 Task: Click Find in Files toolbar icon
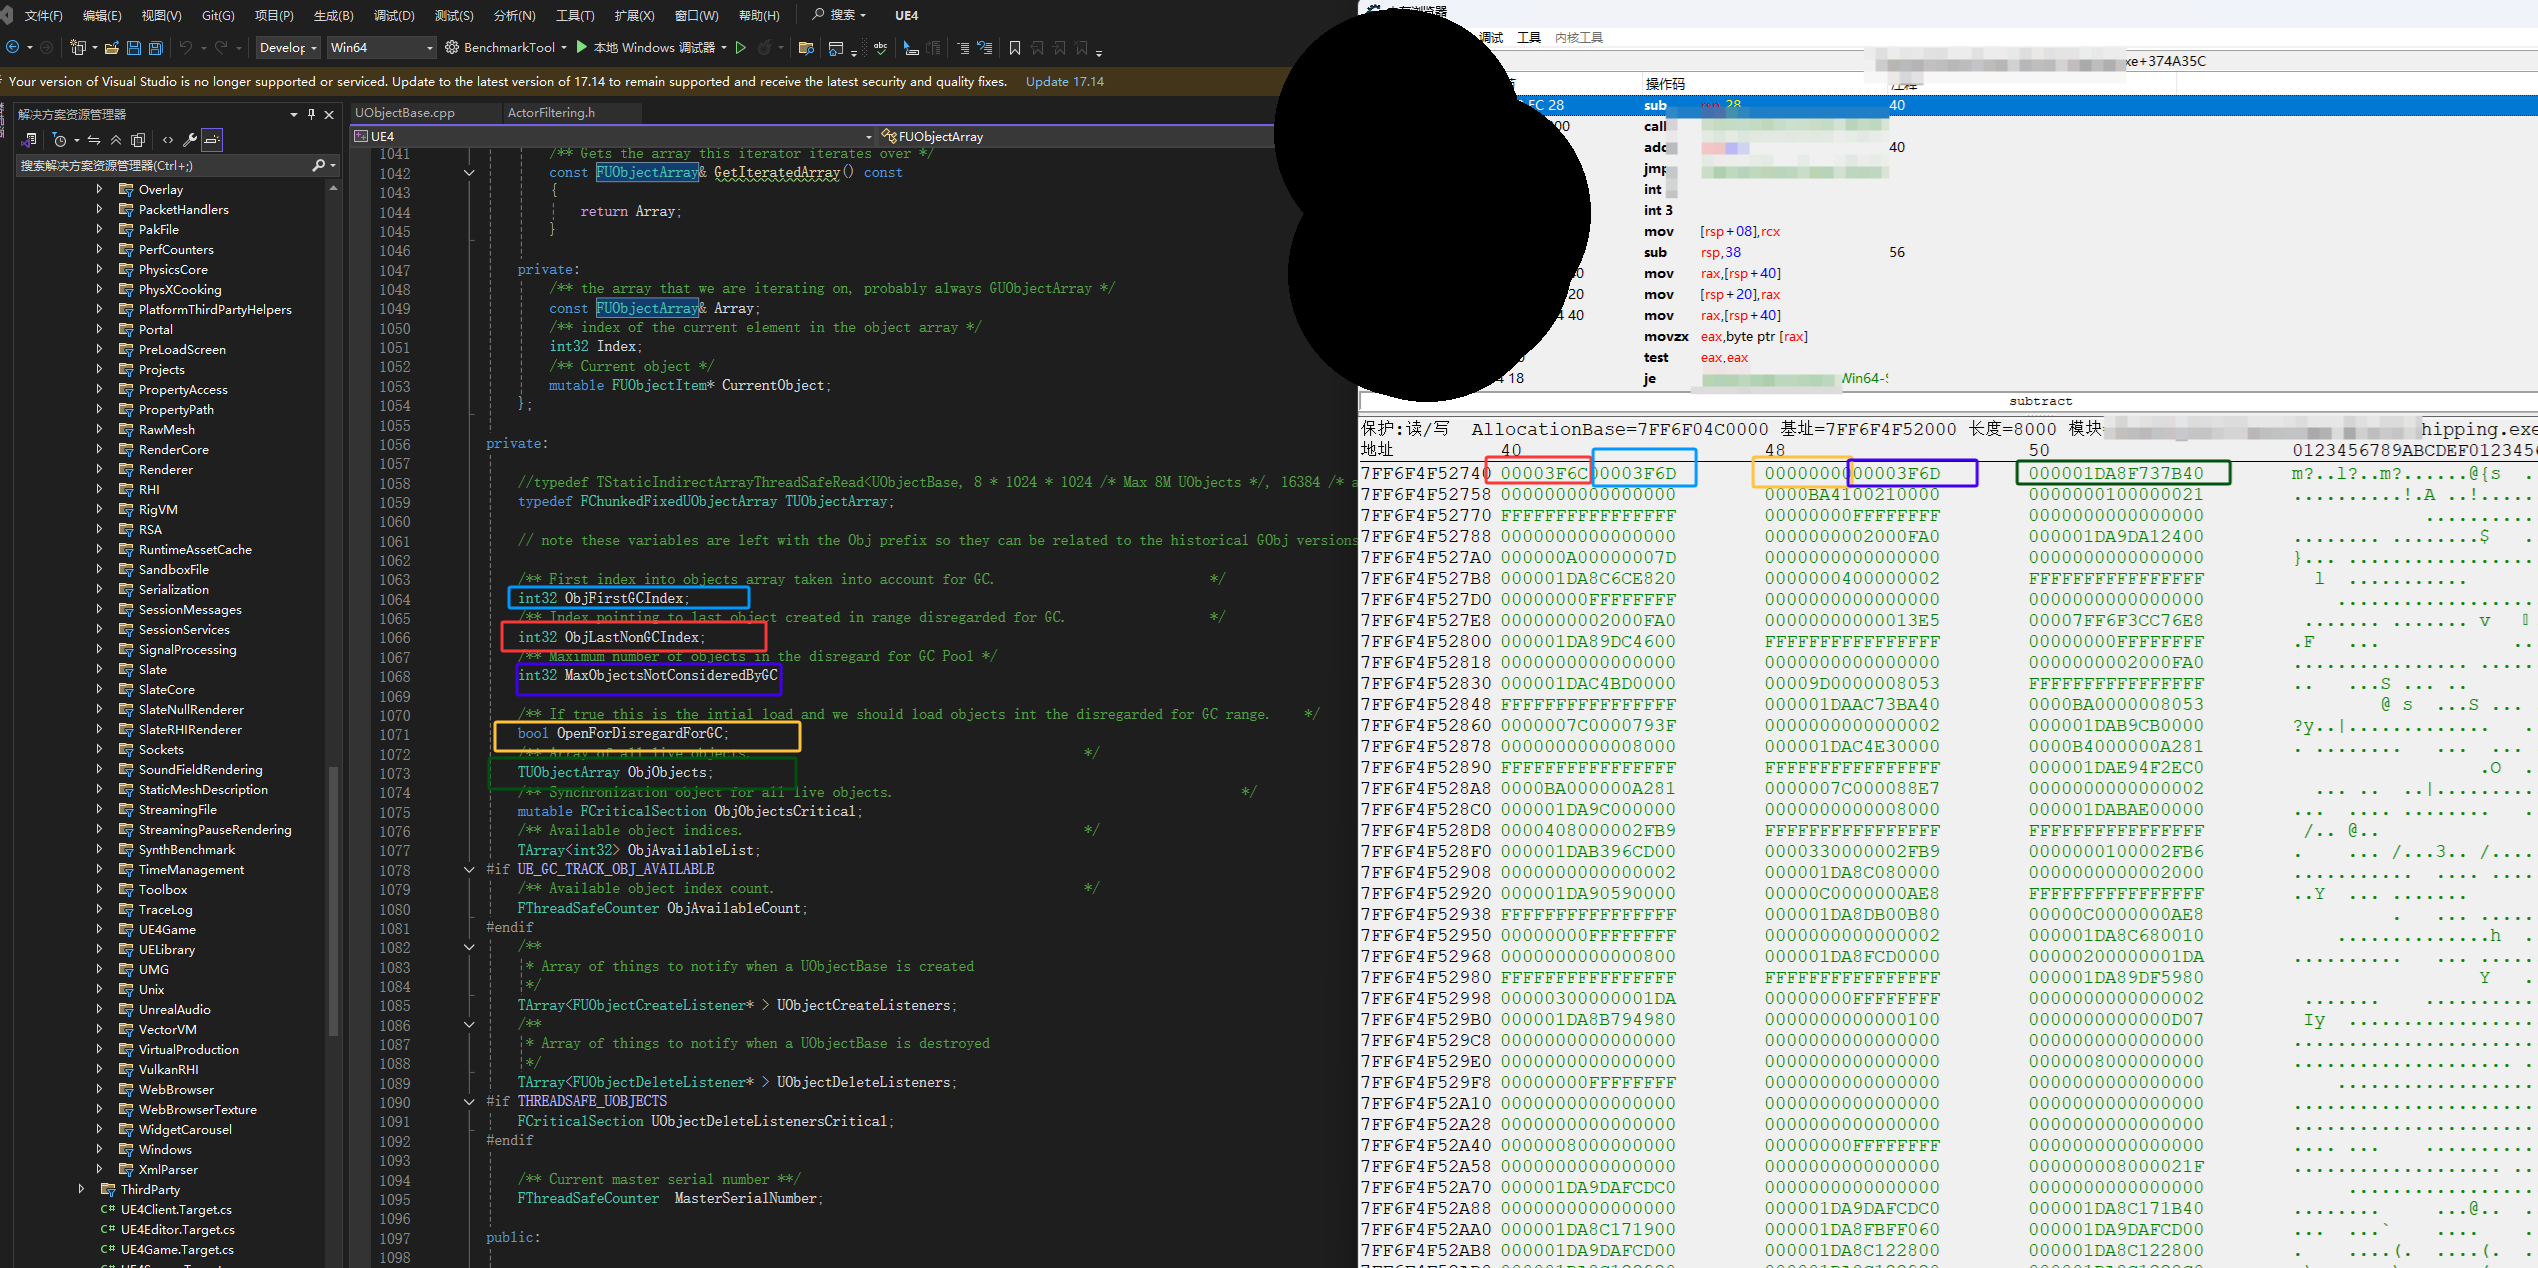coord(806,48)
